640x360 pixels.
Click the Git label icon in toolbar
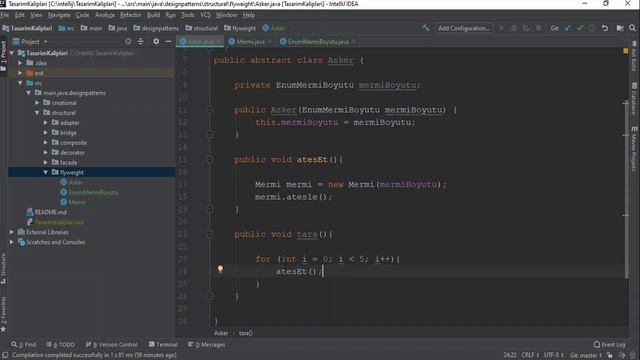click(x=554, y=28)
